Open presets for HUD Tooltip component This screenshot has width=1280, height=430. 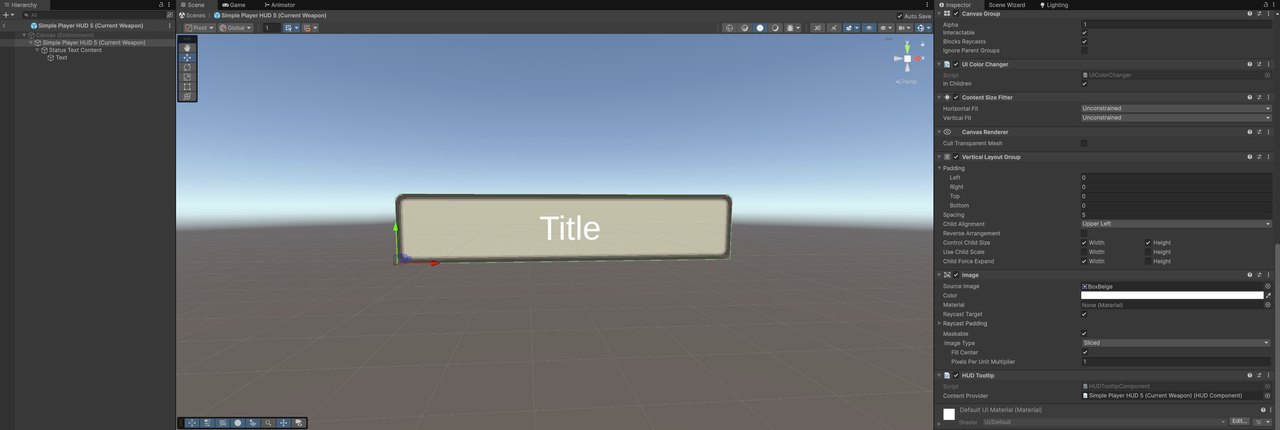[1259, 375]
